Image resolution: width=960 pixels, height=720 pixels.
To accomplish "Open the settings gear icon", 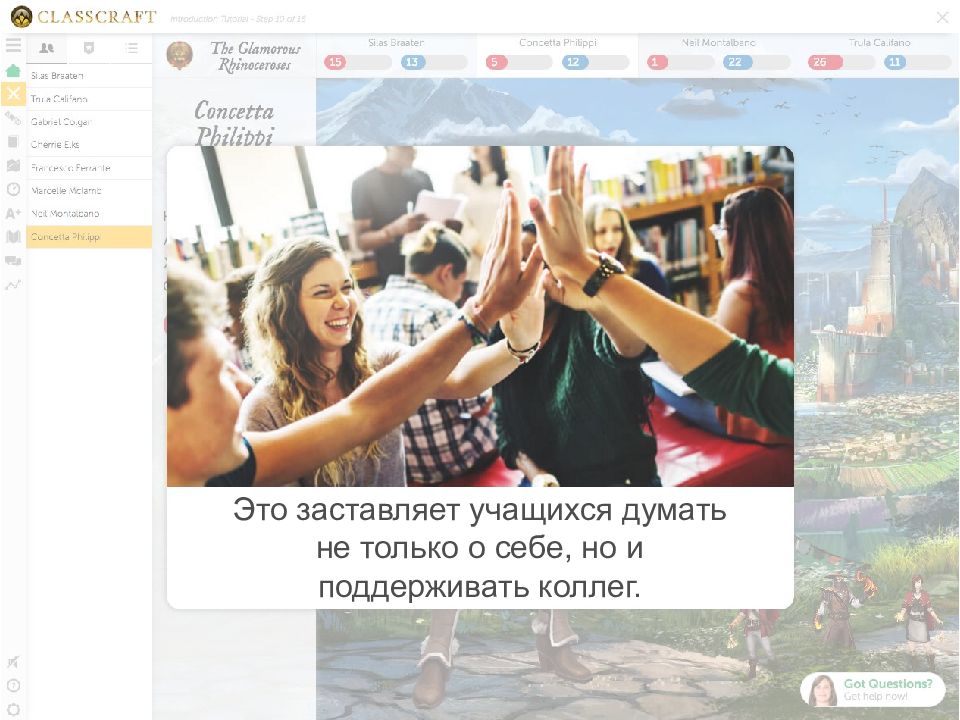I will point(13,708).
